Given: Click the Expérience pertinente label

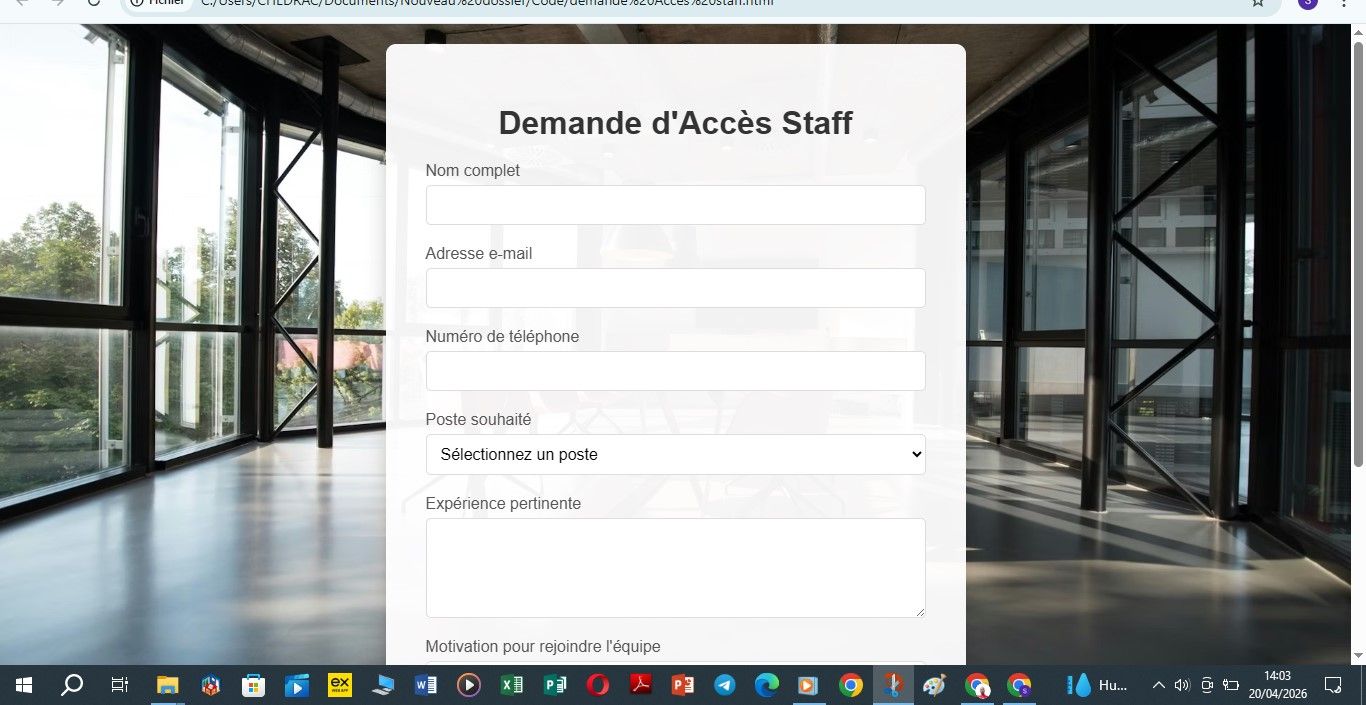Looking at the screenshot, I should [x=503, y=504].
